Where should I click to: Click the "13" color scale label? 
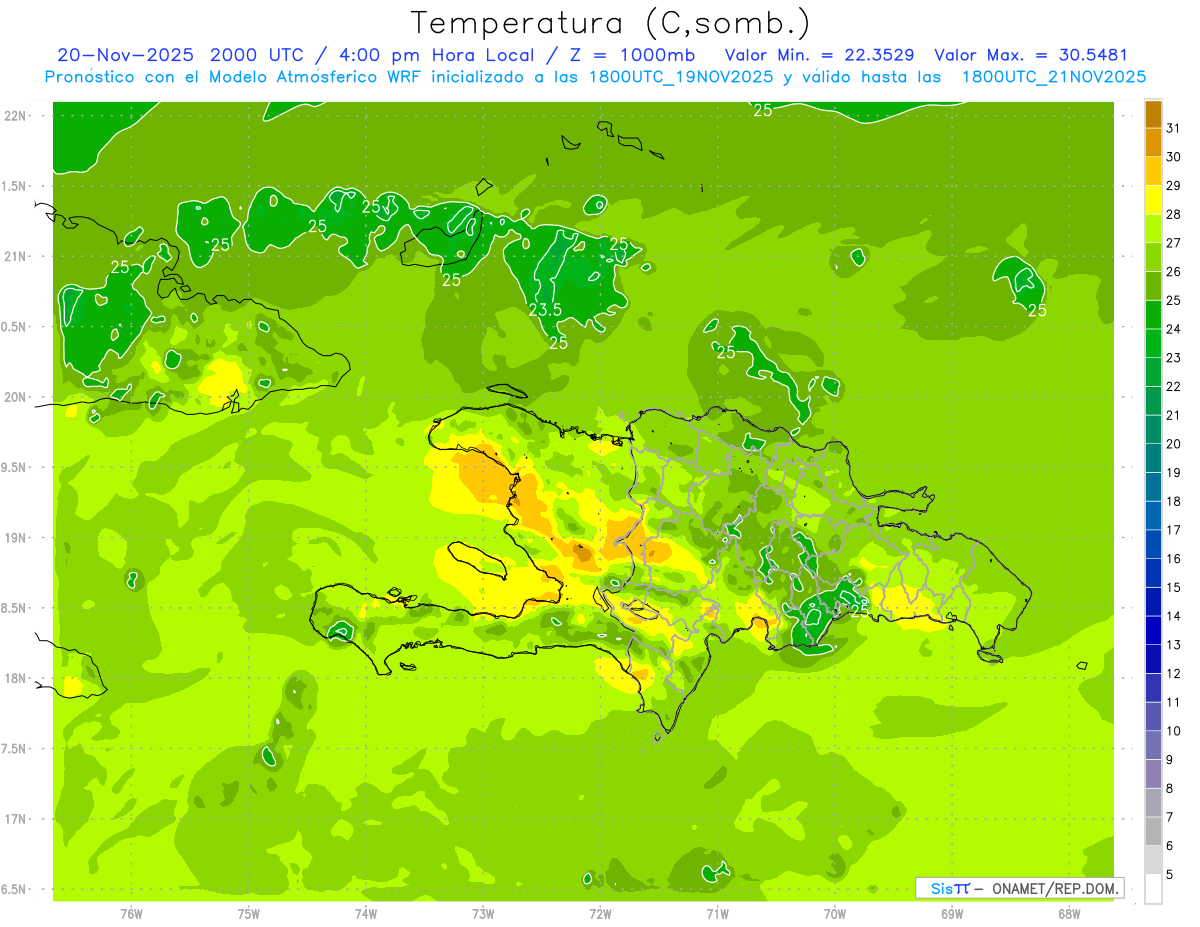[x=1174, y=645]
